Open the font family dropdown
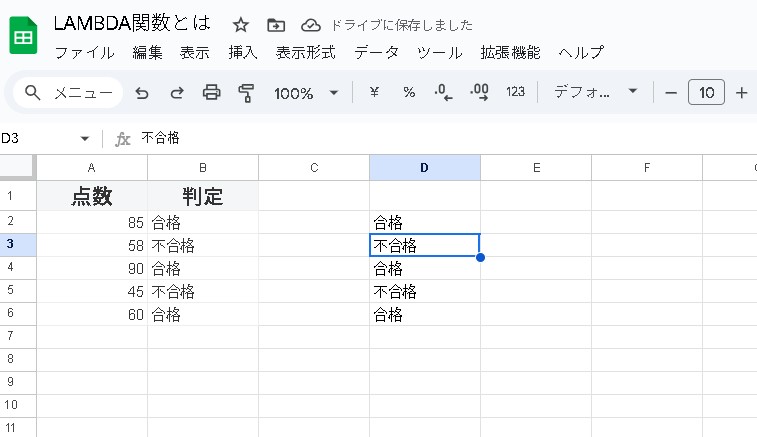This screenshot has width=757, height=437. (x=595, y=93)
